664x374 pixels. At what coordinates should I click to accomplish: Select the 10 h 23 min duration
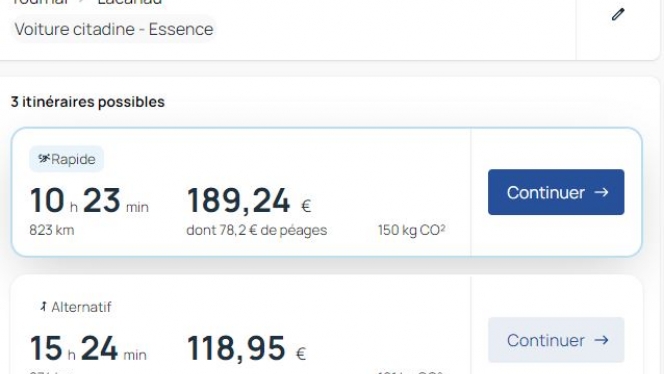pyautogui.click(x=89, y=201)
